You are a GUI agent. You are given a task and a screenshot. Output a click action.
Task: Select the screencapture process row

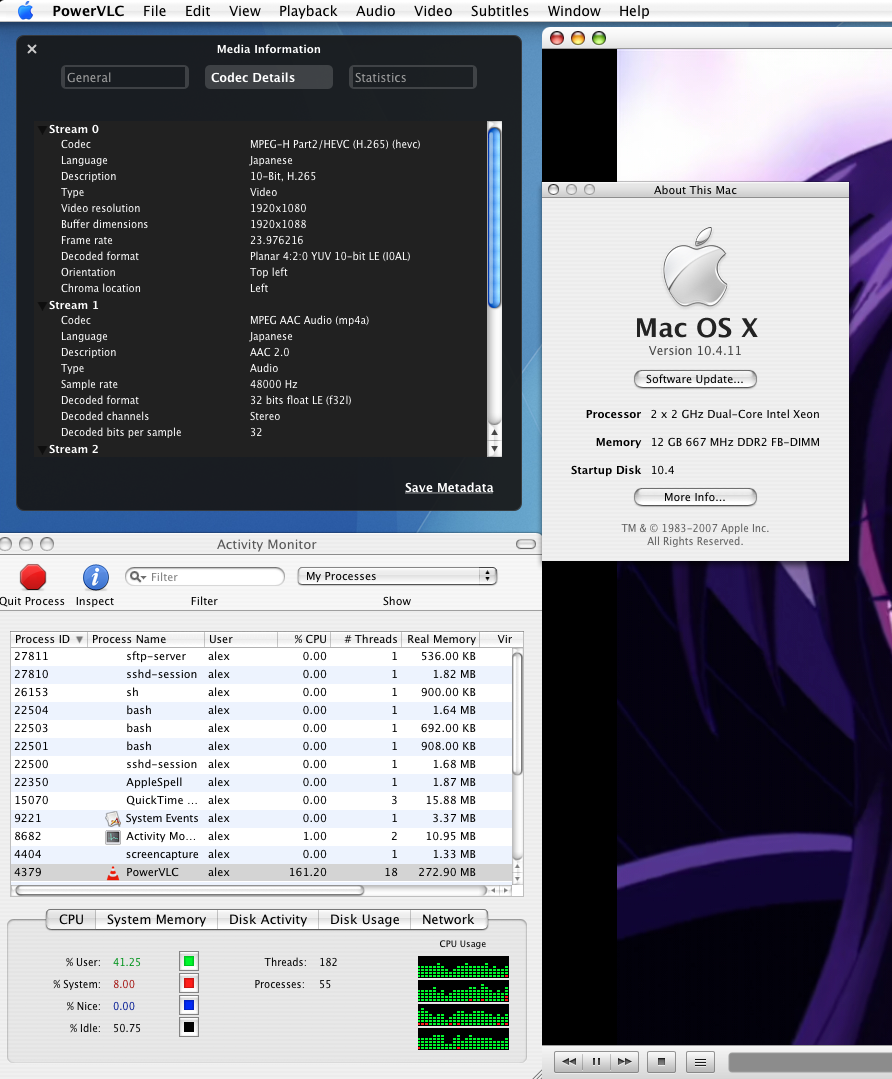click(262, 854)
